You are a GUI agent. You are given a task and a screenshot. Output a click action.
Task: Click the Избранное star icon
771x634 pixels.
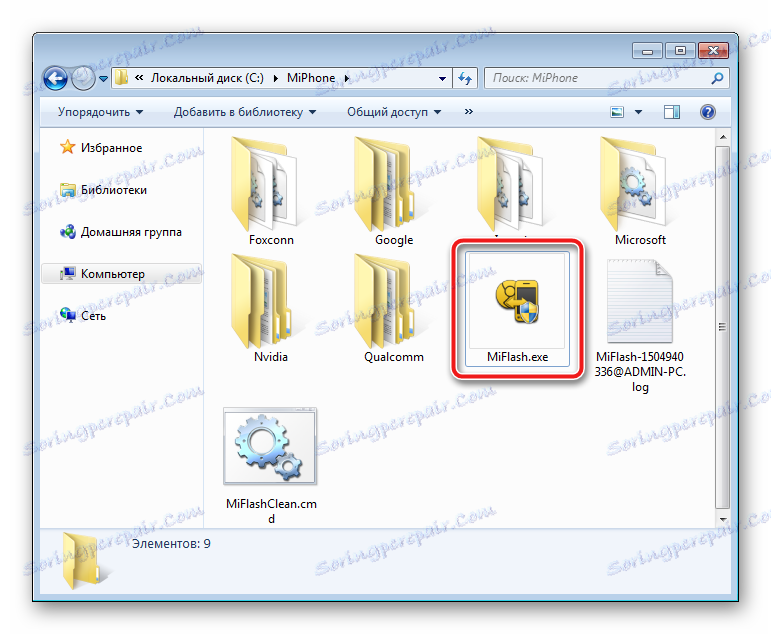click(x=67, y=147)
